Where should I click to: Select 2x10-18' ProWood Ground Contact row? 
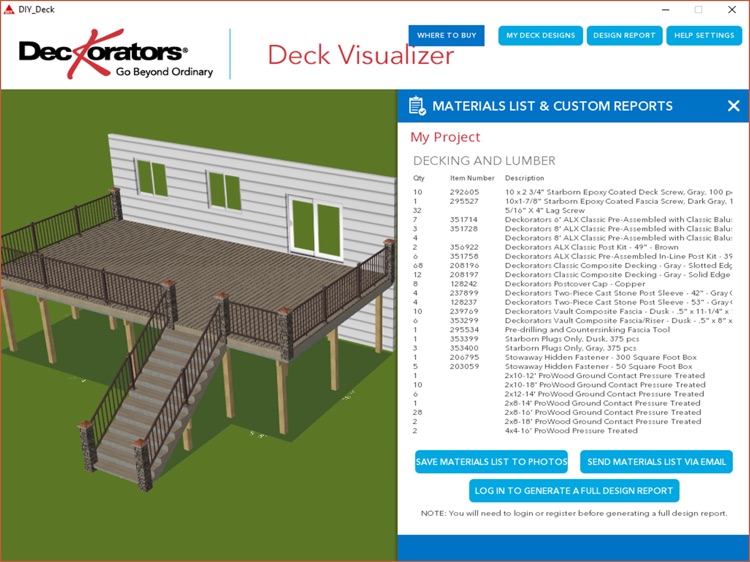pos(573,385)
